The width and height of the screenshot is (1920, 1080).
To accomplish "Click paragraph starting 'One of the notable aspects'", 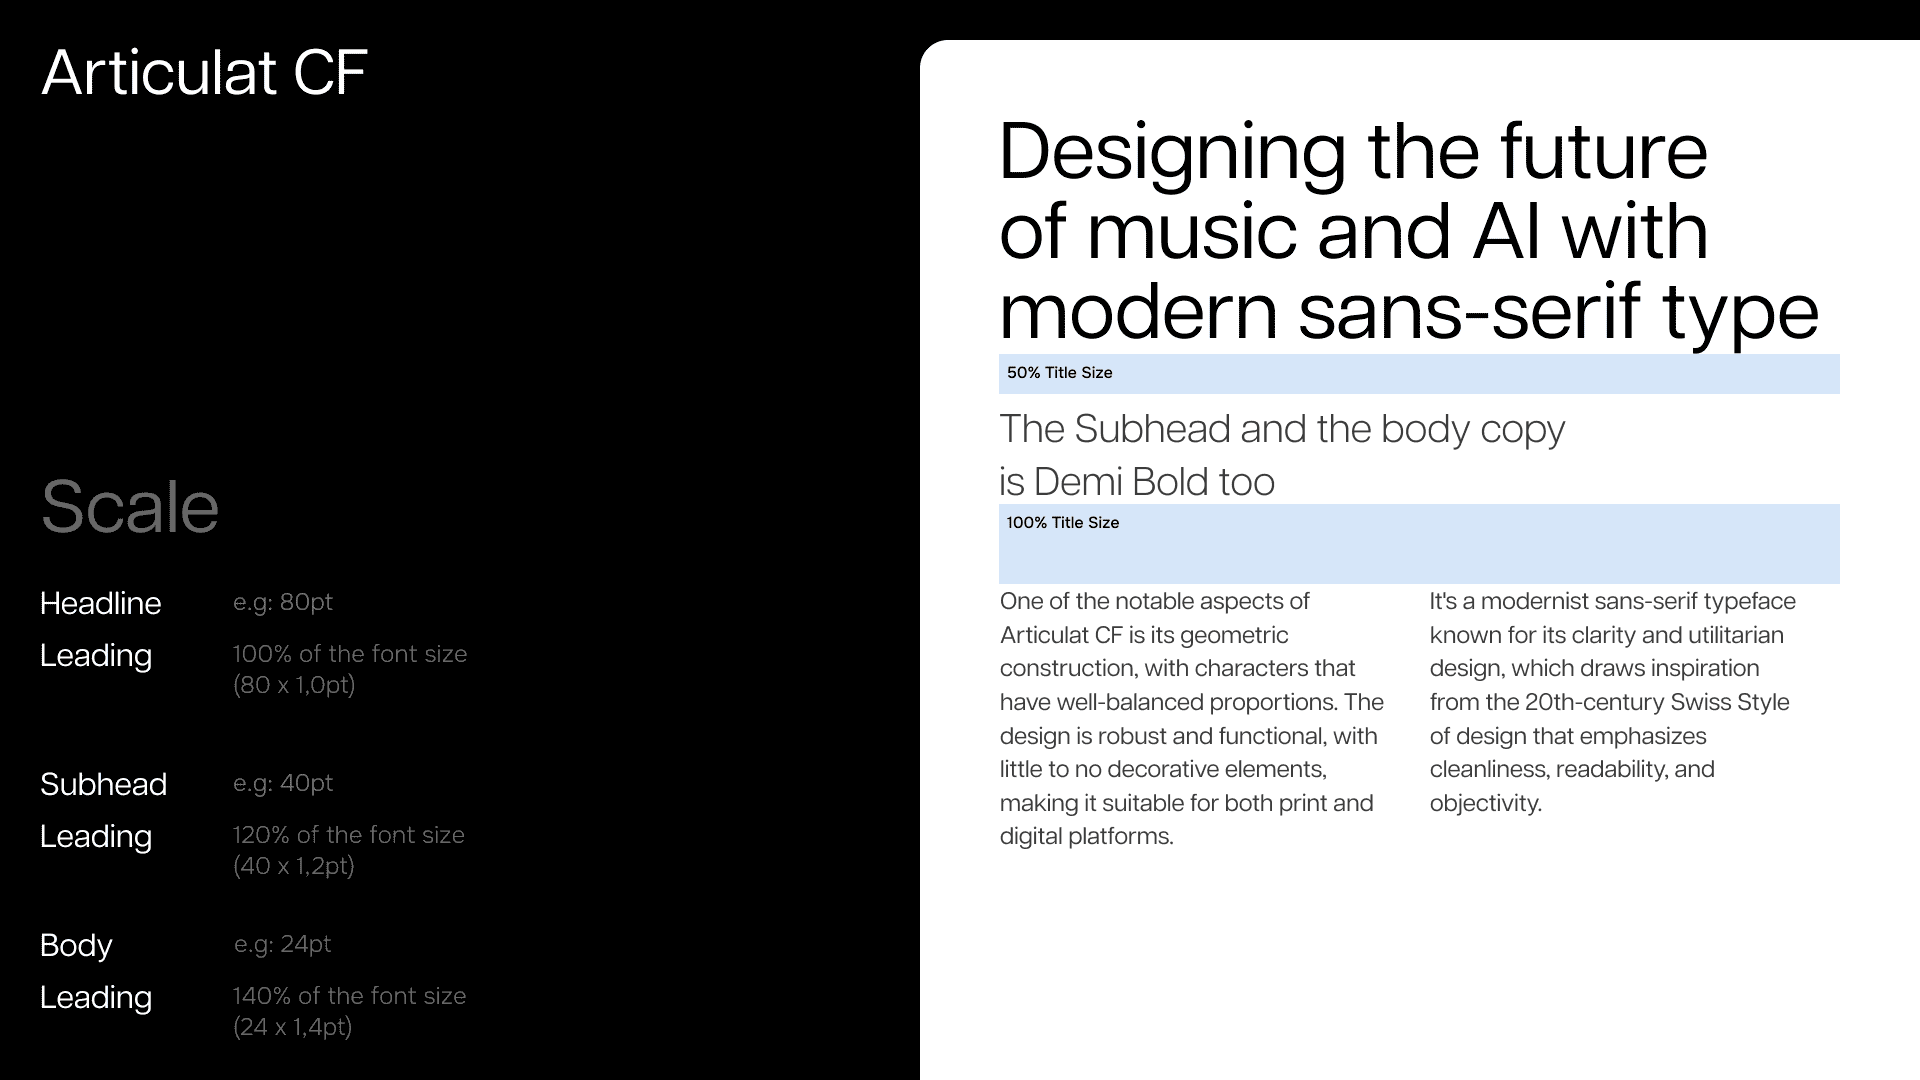I will pos(1192,719).
